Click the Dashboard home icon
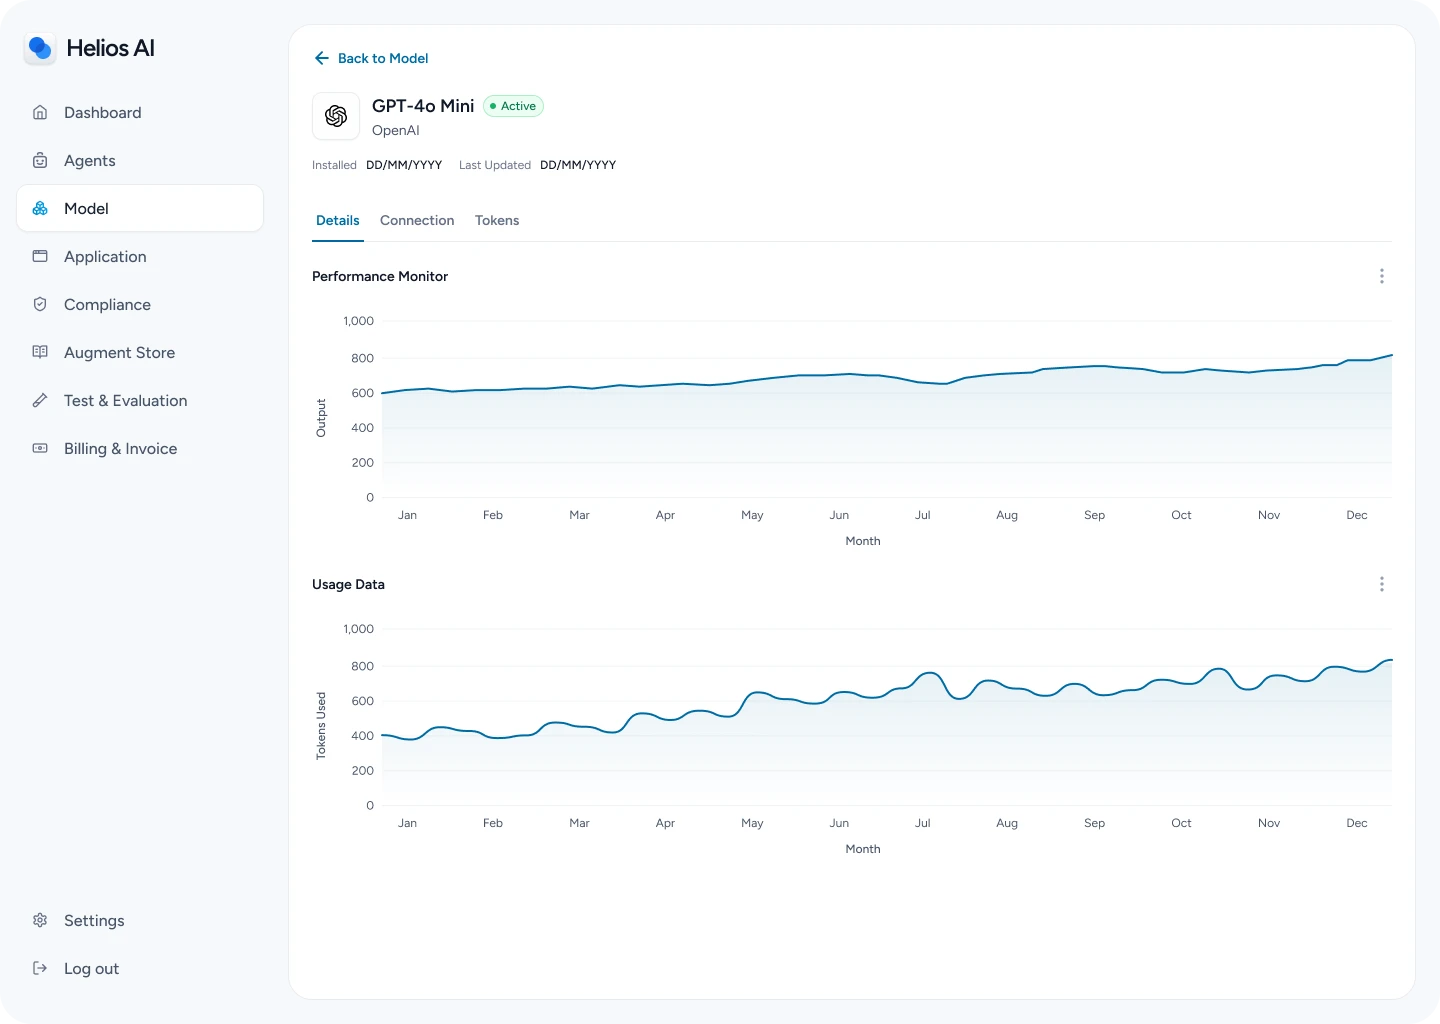The image size is (1440, 1024). 40,113
